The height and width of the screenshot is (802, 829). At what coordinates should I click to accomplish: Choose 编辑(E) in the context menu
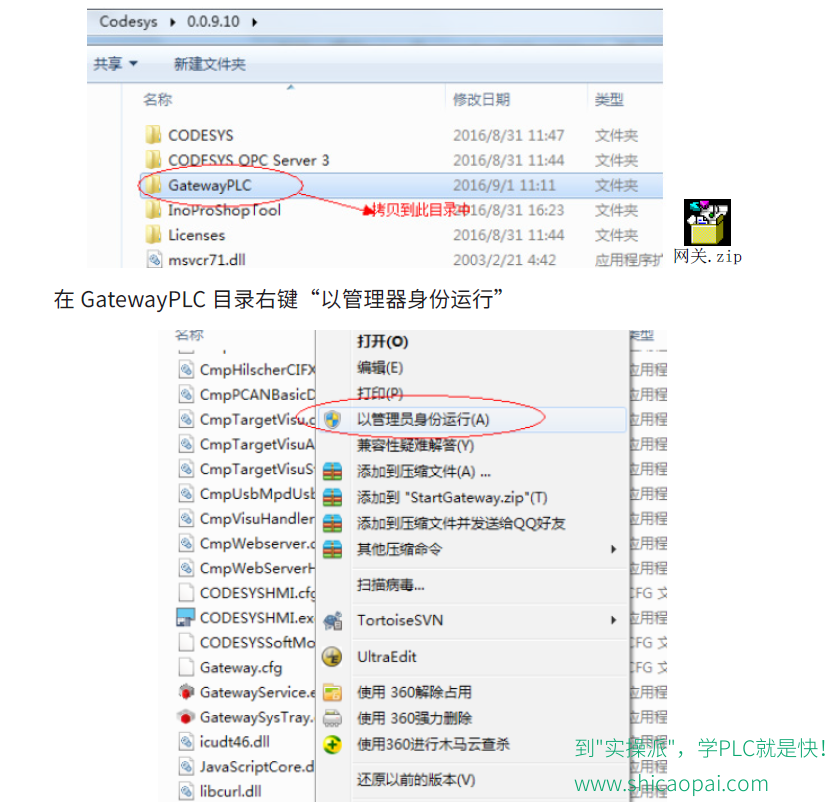(380, 367)
